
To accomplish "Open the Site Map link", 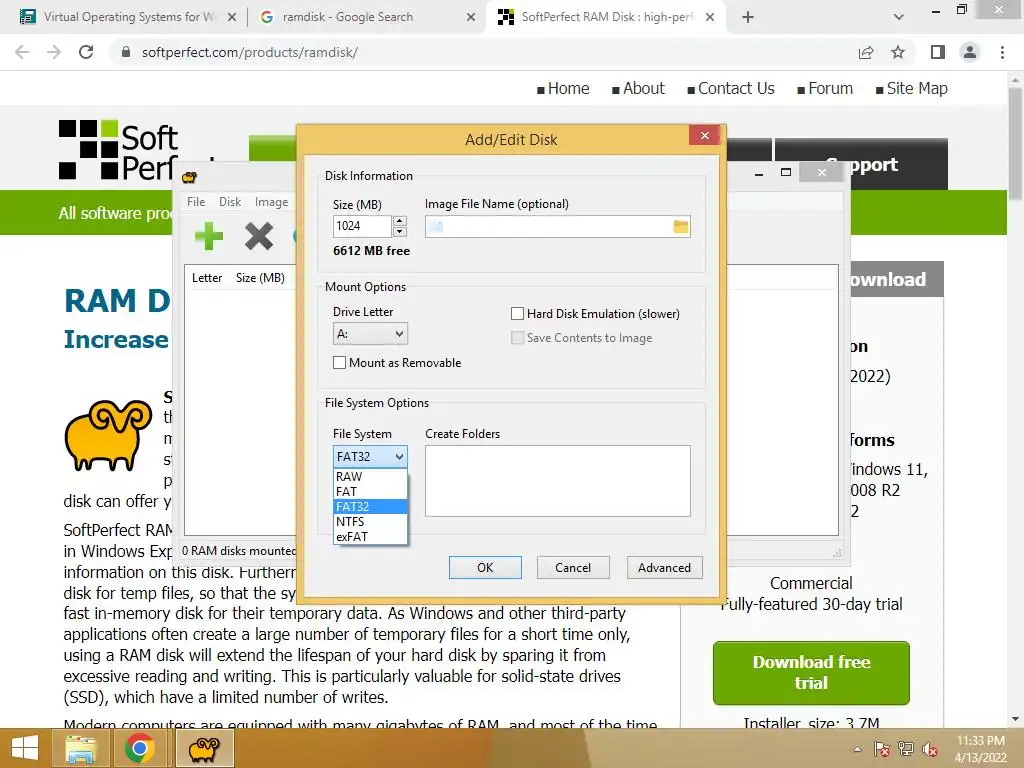I will pyautogui.click(x=917, y=88).
